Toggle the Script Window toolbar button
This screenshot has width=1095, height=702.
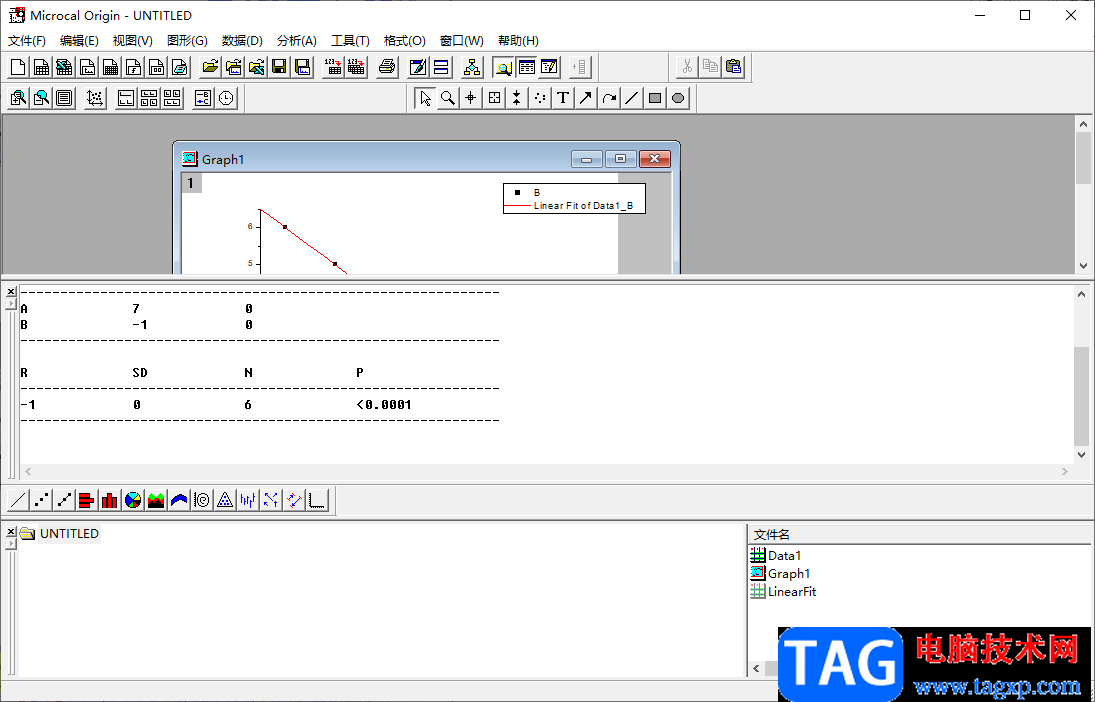(550, 67)
